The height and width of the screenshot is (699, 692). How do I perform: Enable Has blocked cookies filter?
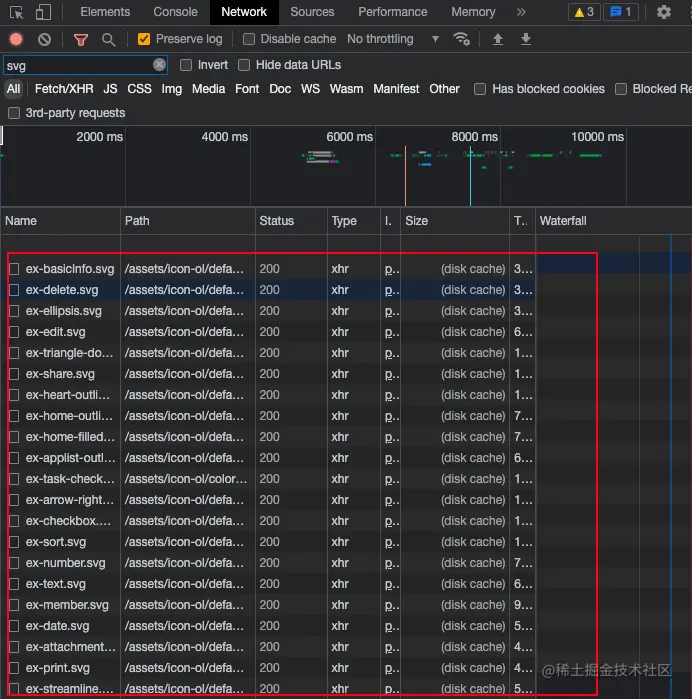click(480, 89)
